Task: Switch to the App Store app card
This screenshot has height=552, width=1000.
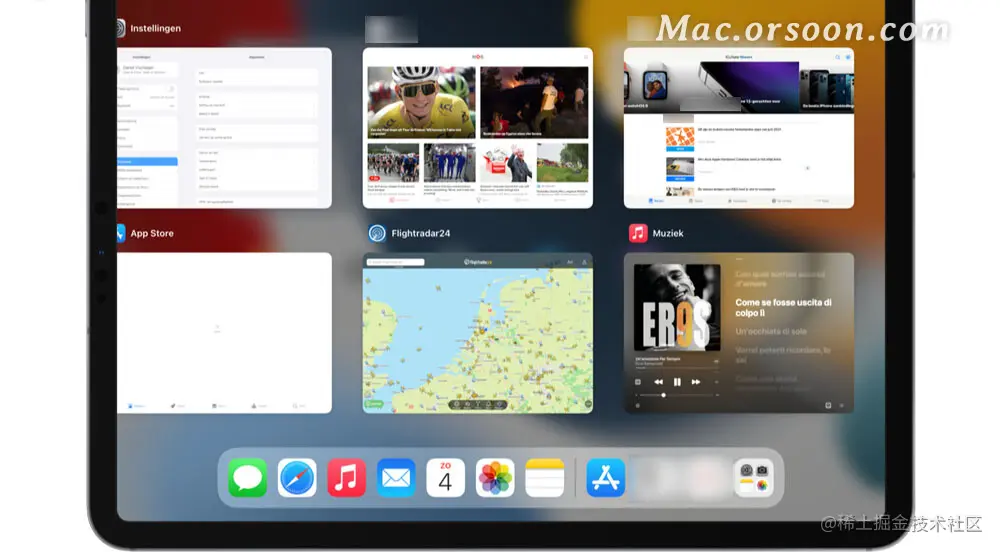Action: [x=224, y=333]
